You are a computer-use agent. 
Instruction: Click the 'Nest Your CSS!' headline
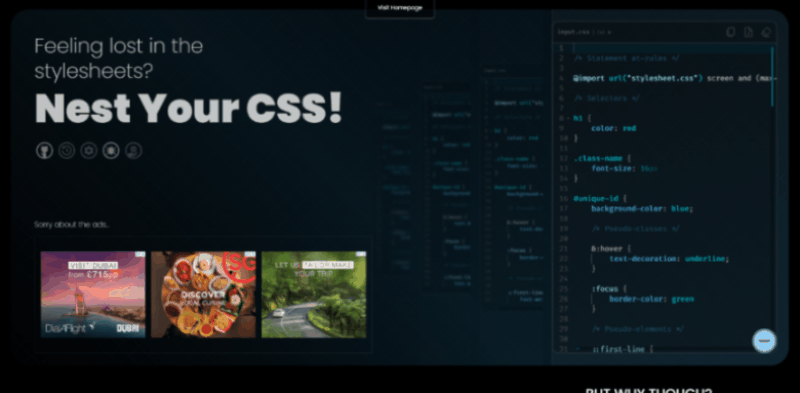pyautogui.click(x=188, y=108)
